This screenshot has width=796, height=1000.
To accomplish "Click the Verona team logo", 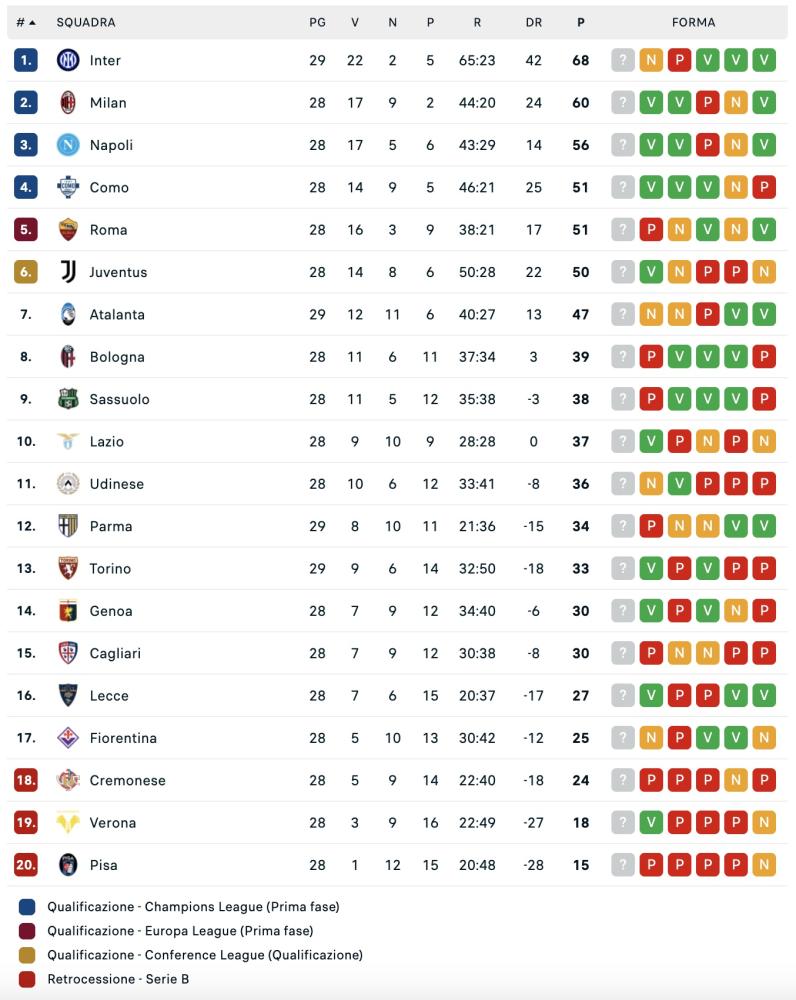I will [68, 823].
